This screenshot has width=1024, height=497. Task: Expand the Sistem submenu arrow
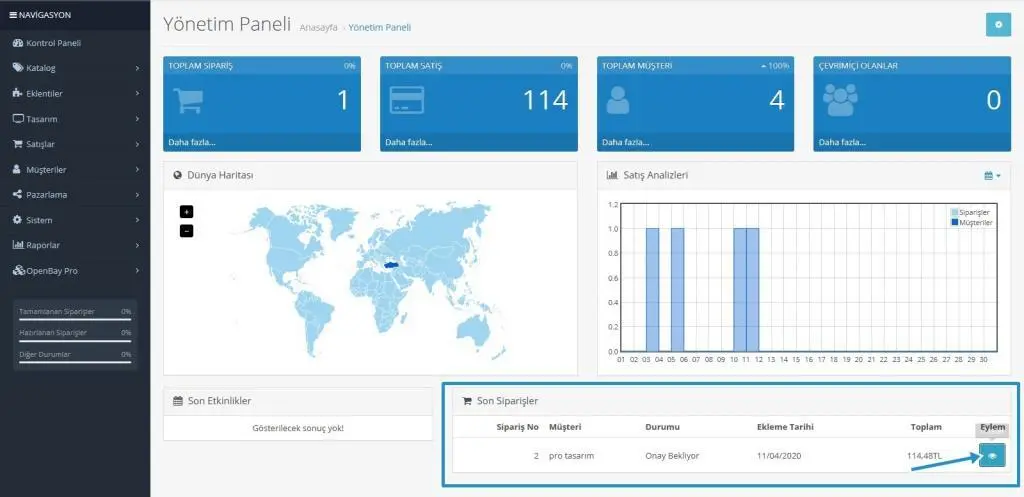(137, 220)
